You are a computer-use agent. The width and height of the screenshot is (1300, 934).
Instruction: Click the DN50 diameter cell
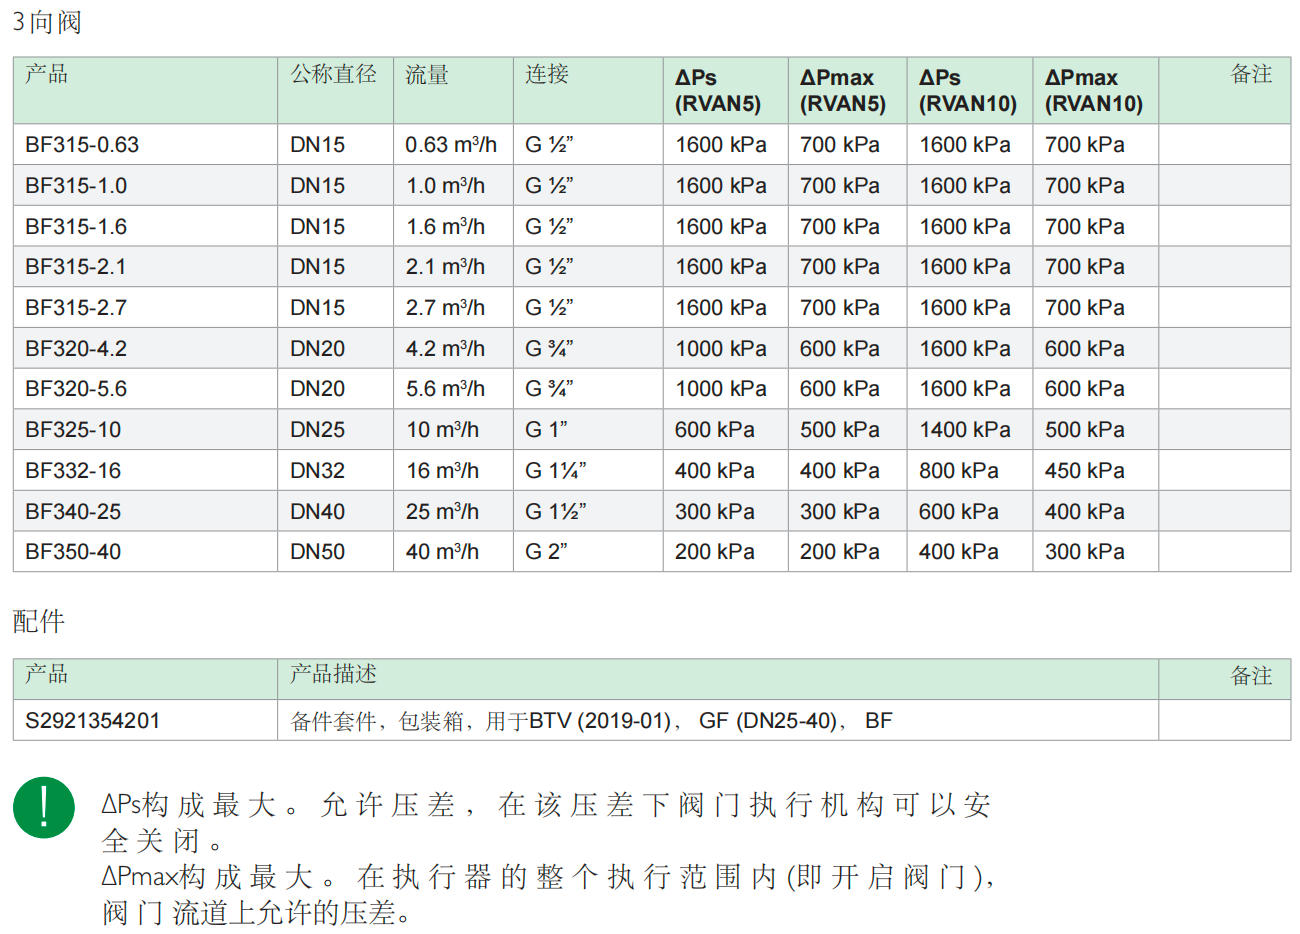[x=317, y=552]
